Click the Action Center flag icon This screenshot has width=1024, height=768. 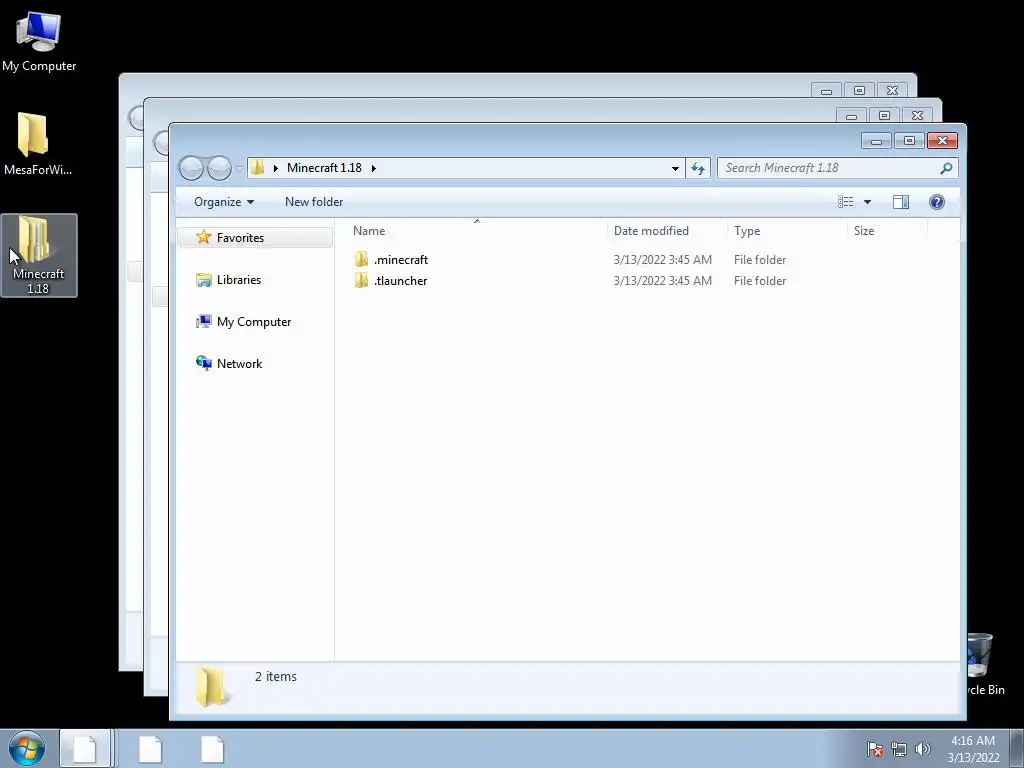pos(875,749)
